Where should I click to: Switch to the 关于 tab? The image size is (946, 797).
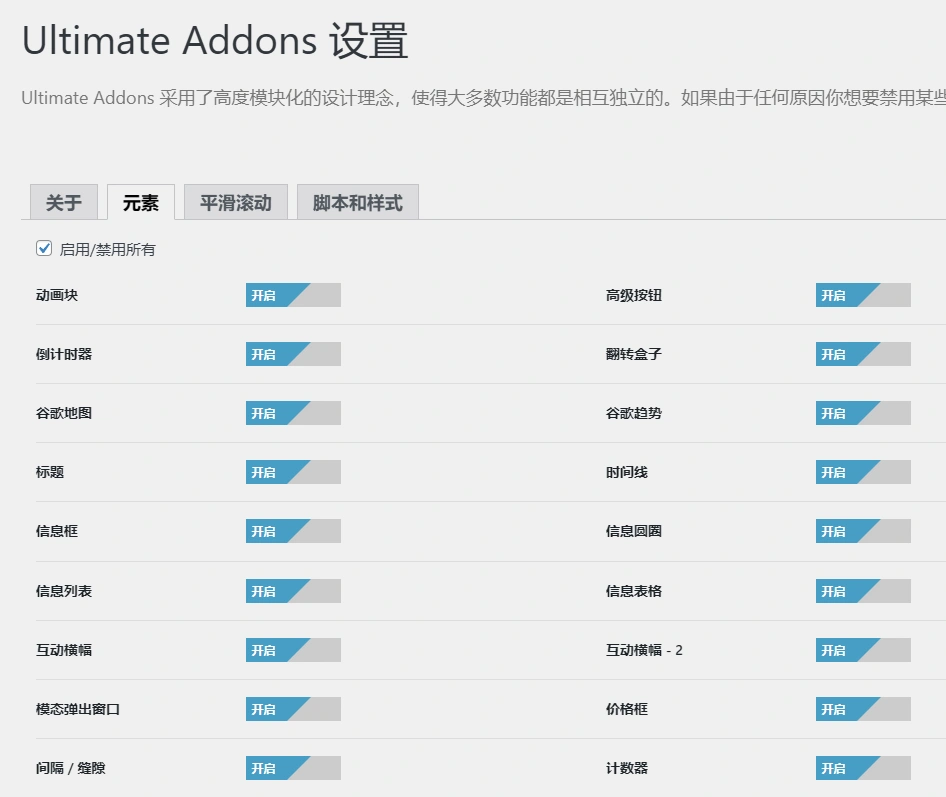(x=63, y=202)
